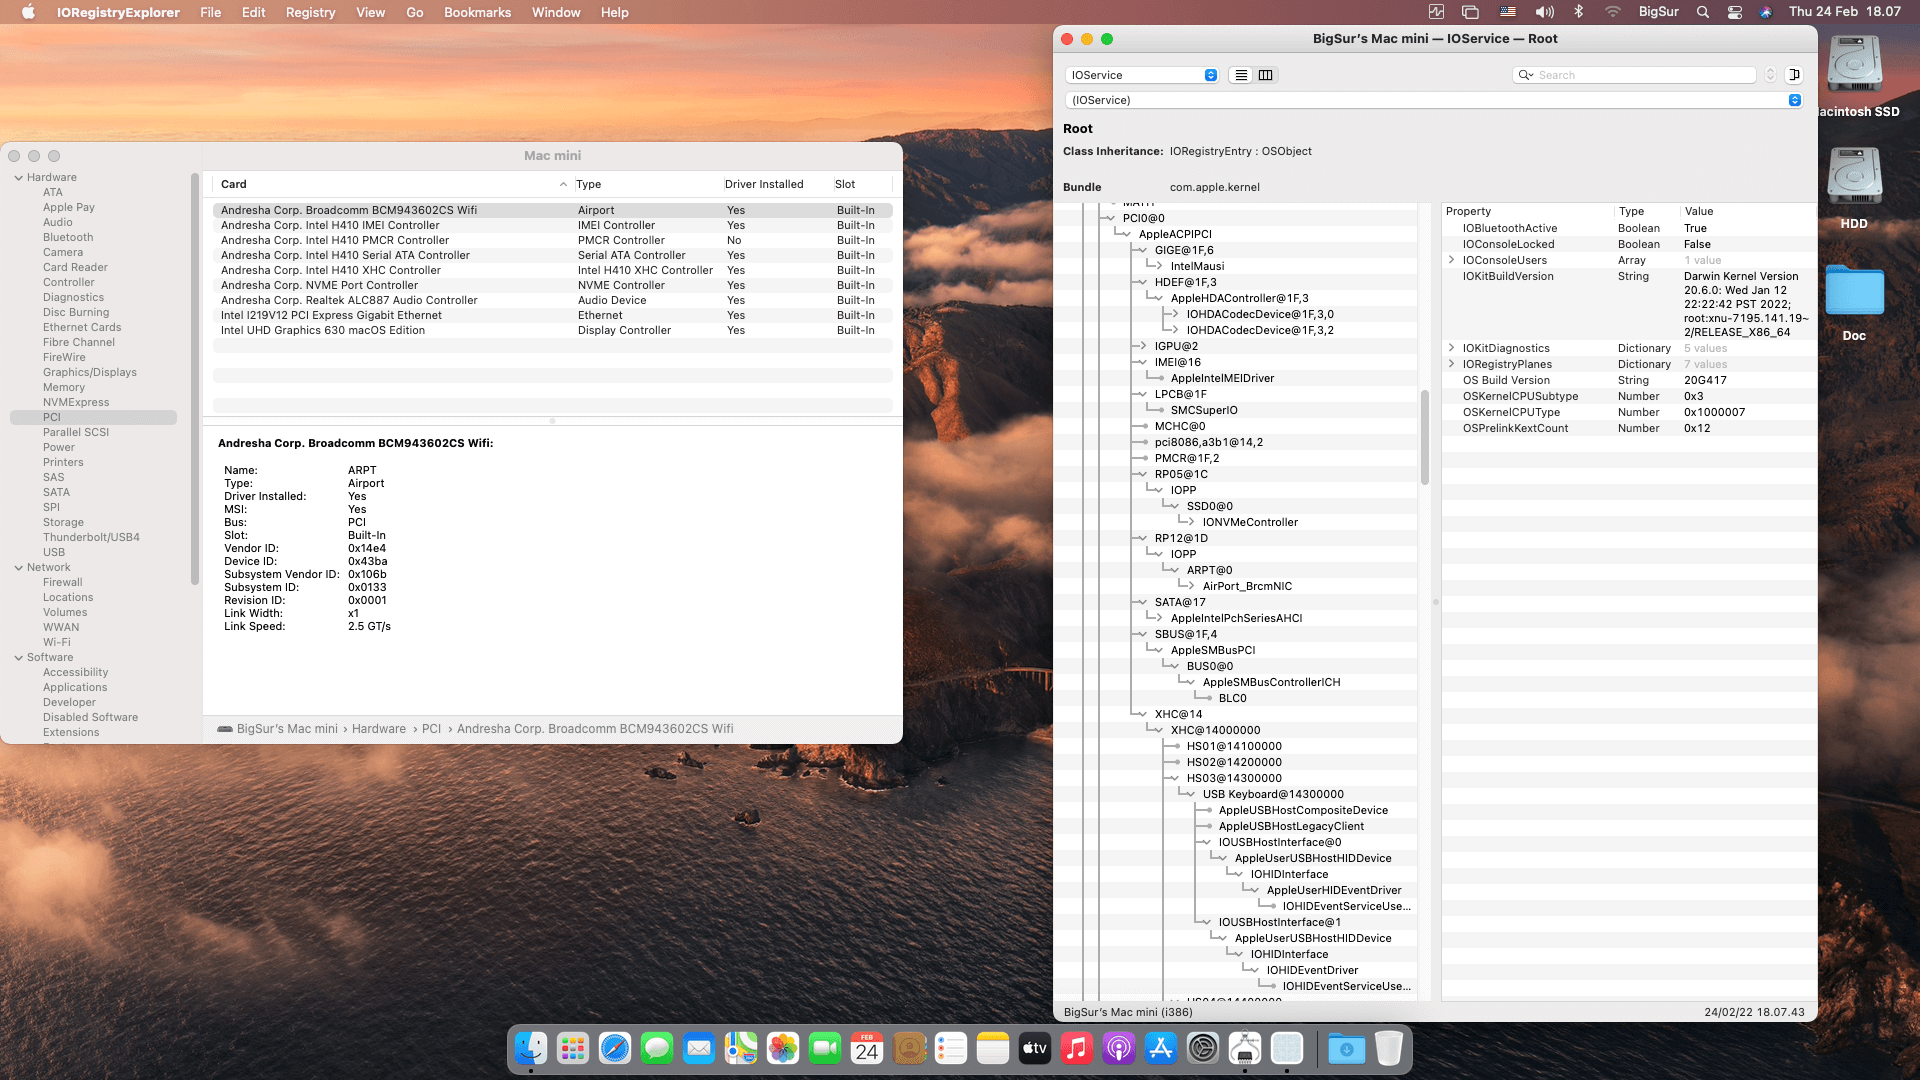Open Safari from the Dock
Viewport: 1920px width, 1080px height.
615,1048
